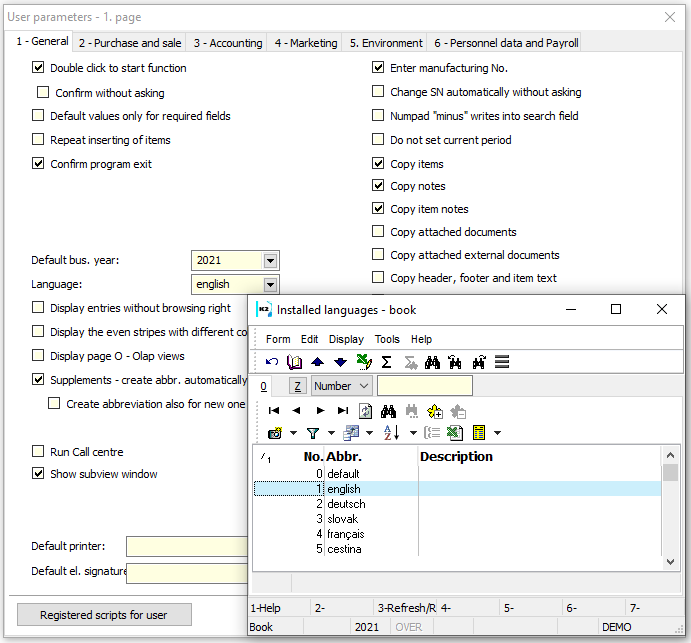Click the refresh page icon in navigation row
Screen dimensions: 691x643
(365, 411)
